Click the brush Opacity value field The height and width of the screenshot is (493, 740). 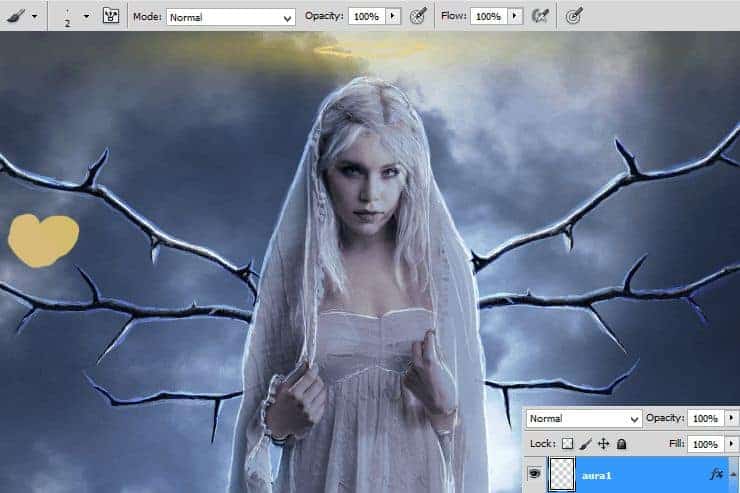[364, 17]
